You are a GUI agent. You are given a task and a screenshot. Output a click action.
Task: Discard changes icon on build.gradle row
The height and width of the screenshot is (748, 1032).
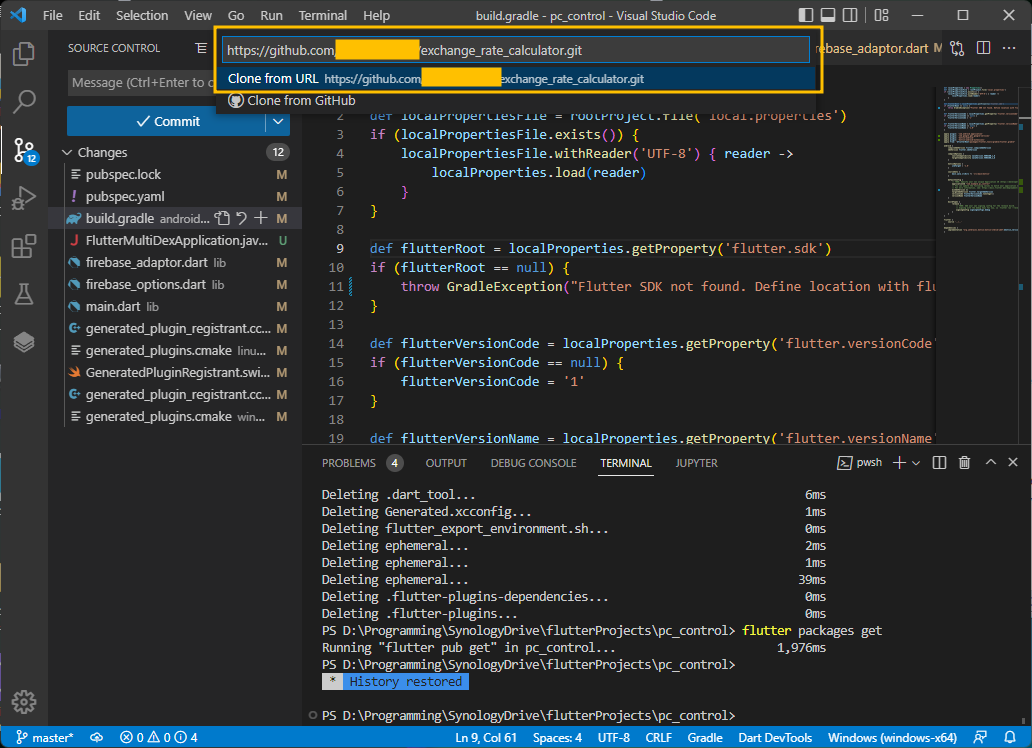point(242,218)
